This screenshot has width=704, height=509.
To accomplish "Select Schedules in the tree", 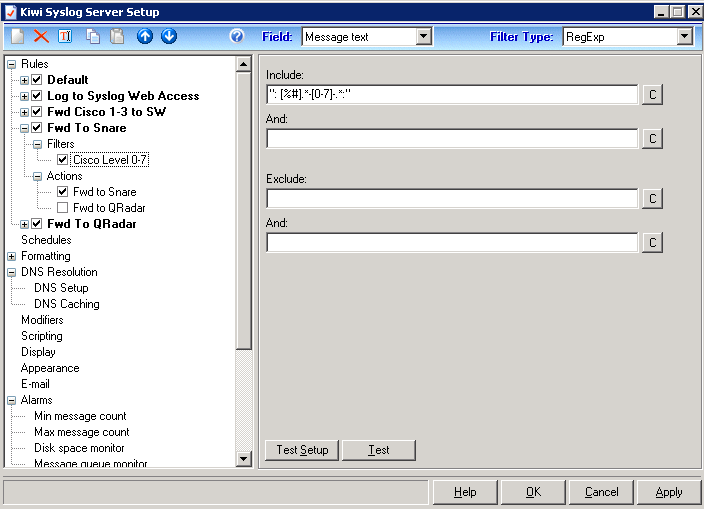I will tap(46, 240).
